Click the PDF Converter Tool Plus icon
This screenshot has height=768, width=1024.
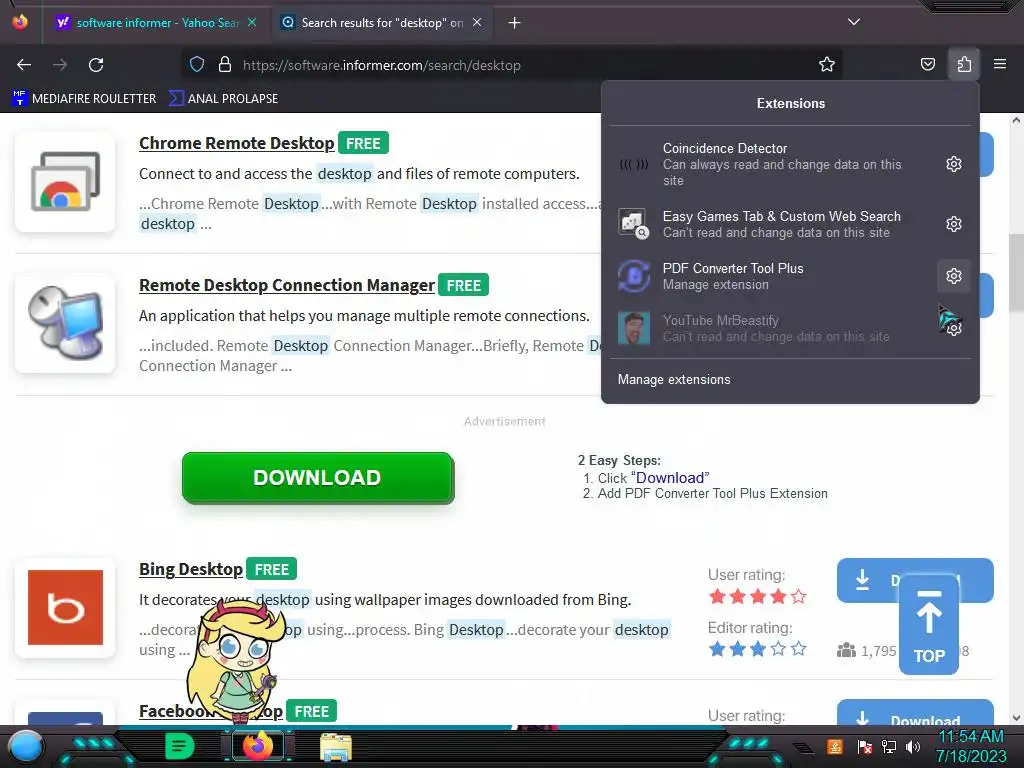[x=633, y=276]
